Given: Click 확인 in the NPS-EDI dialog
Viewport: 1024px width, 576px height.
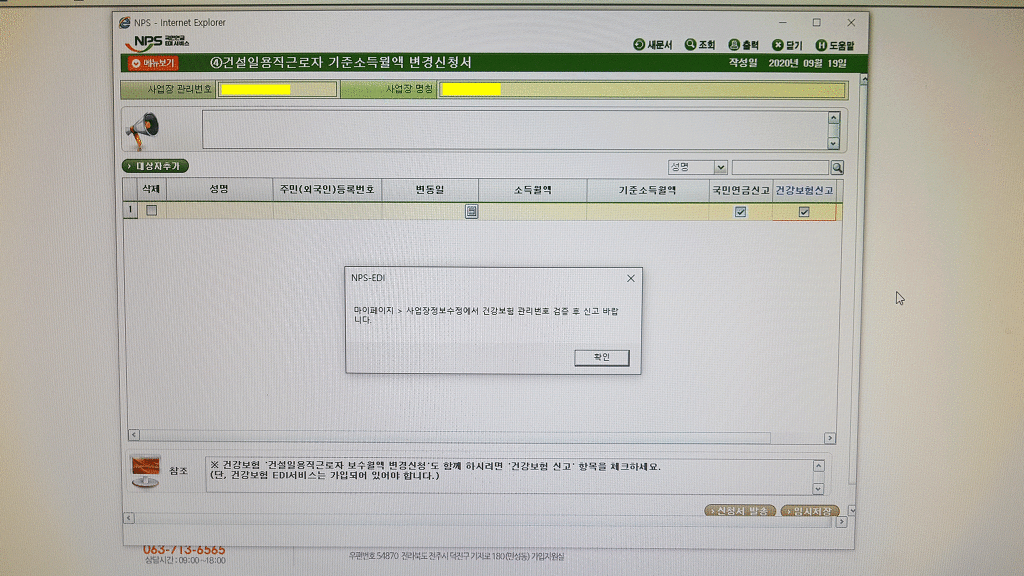Looking at the screenshot, I should pos(601,357).
